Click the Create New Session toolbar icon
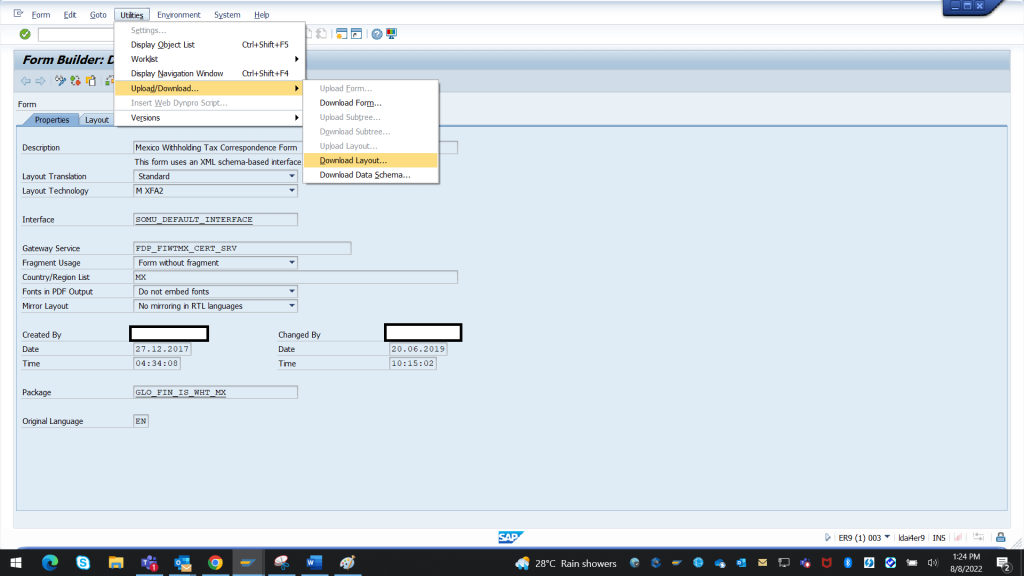The height and width of the screenshot is (576, 1024). click(342, 34)
